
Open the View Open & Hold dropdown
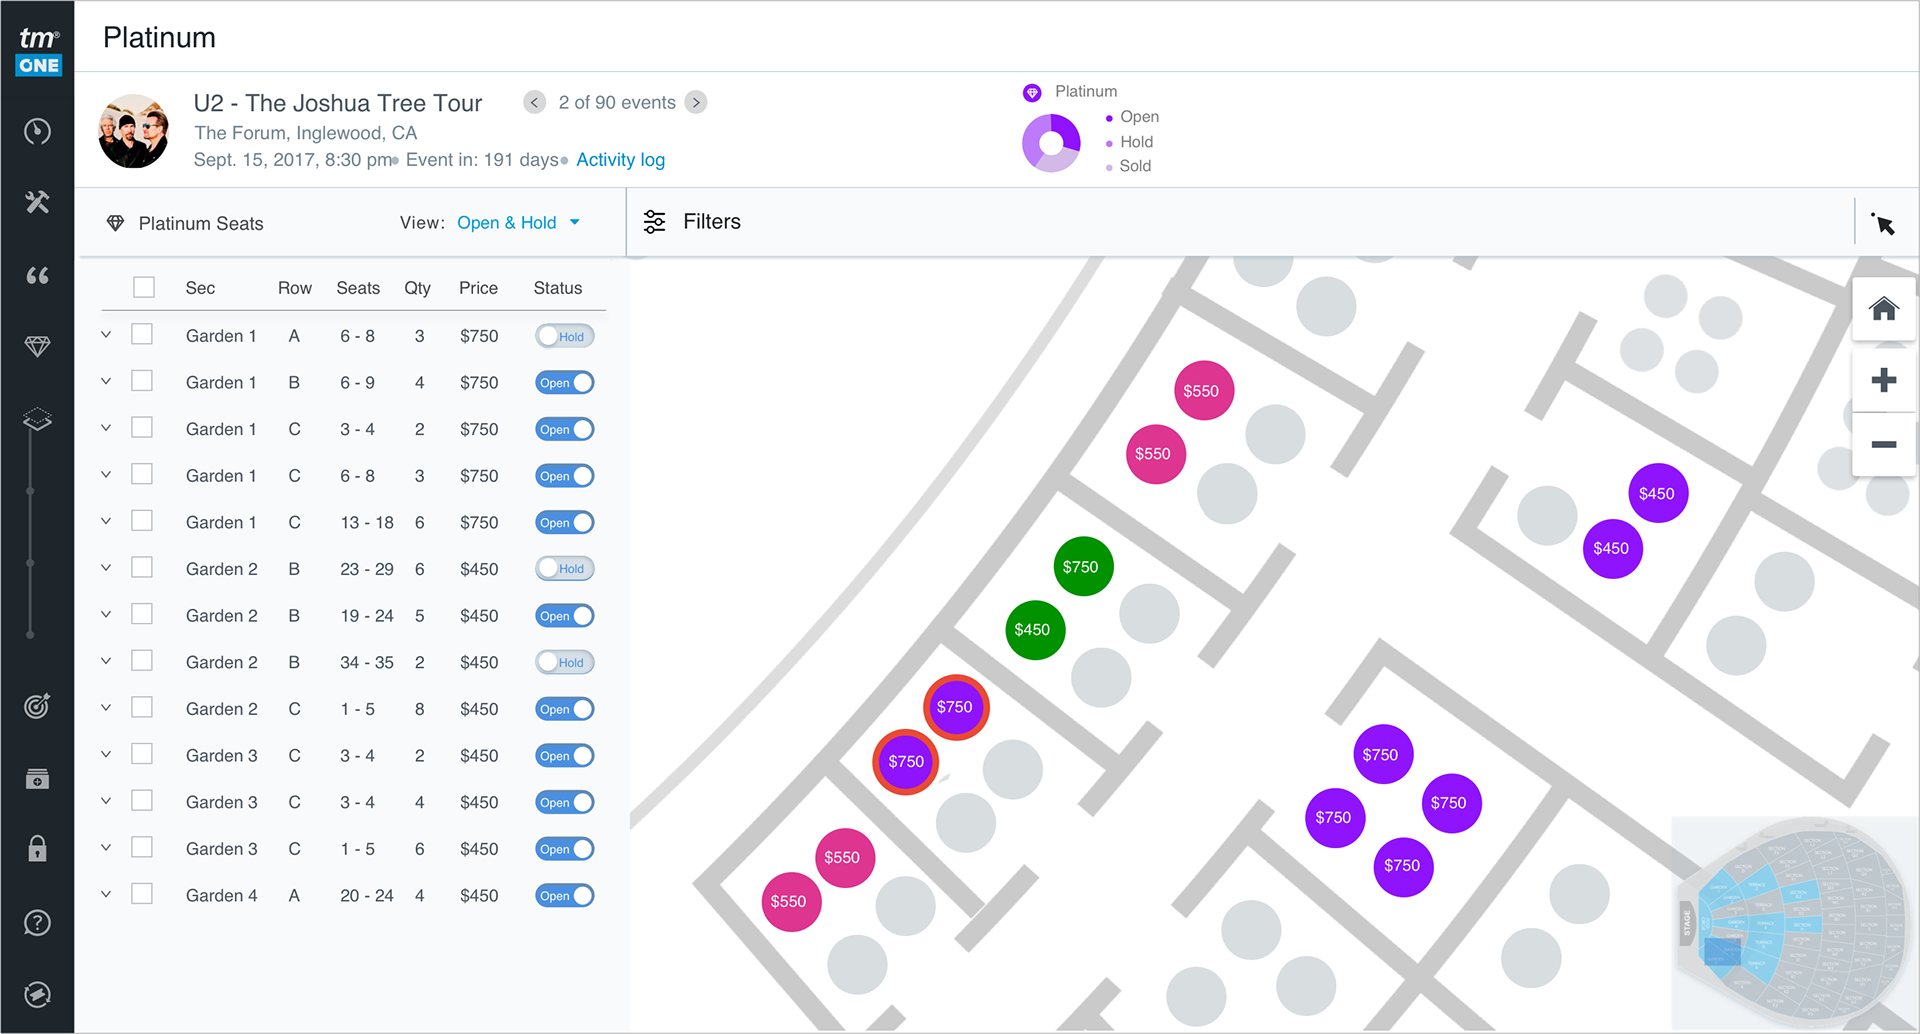[x=518, y=223]
